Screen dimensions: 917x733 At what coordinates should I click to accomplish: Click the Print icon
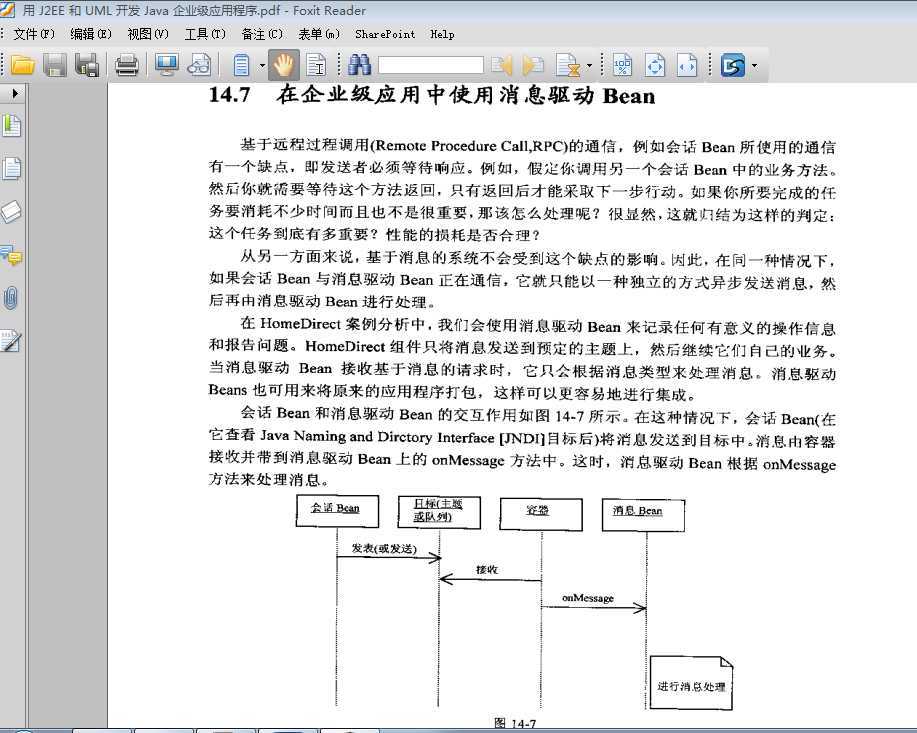(126, 65)
